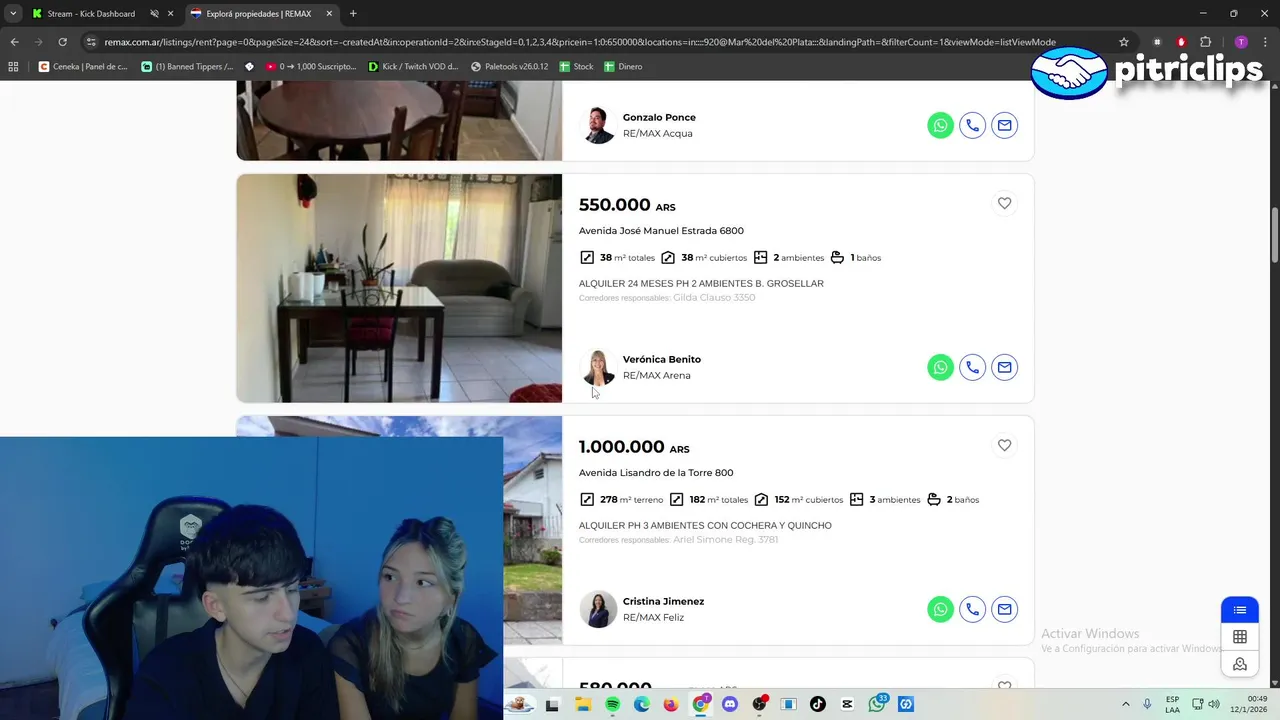Open Verónica Benito agent profile name
Screen dimensions: 1280x720
(661, 359)
